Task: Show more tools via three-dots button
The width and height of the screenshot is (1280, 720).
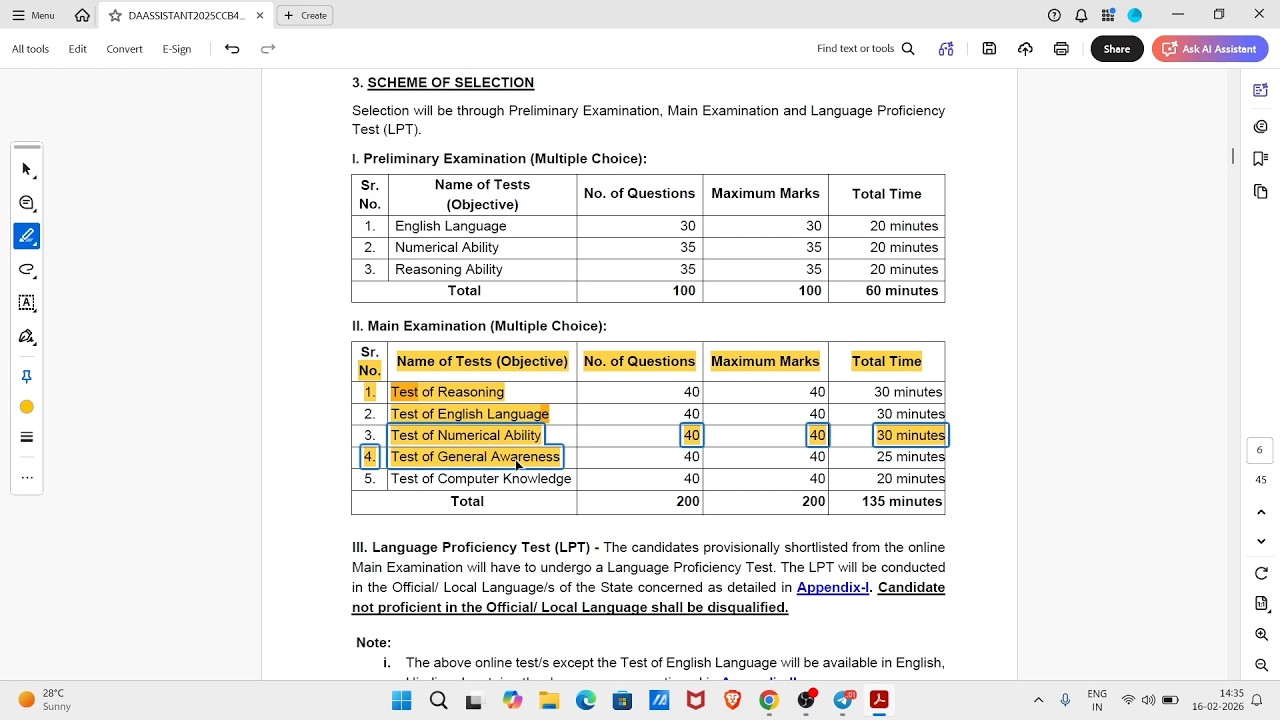Action: 27,477
